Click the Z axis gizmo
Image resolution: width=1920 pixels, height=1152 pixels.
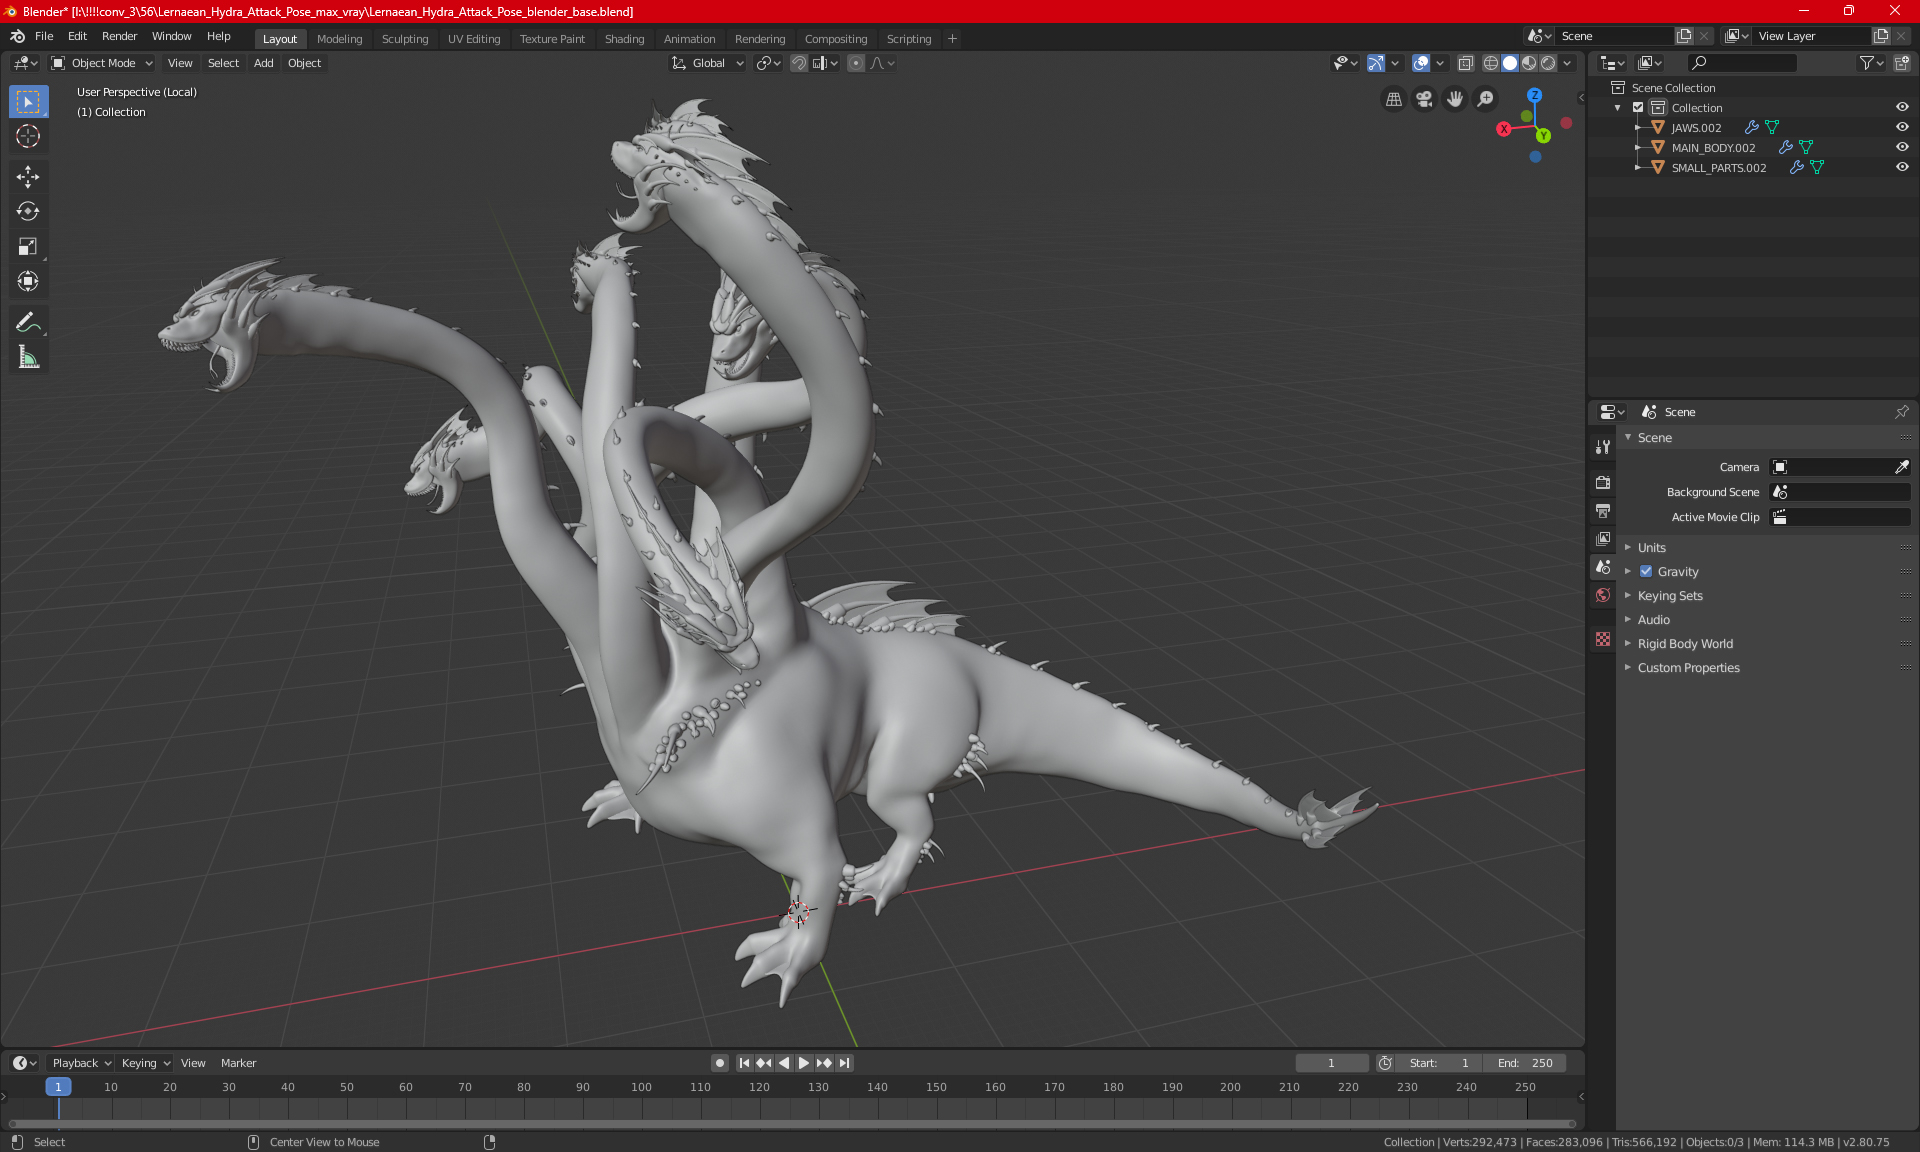coord(1534,95)
